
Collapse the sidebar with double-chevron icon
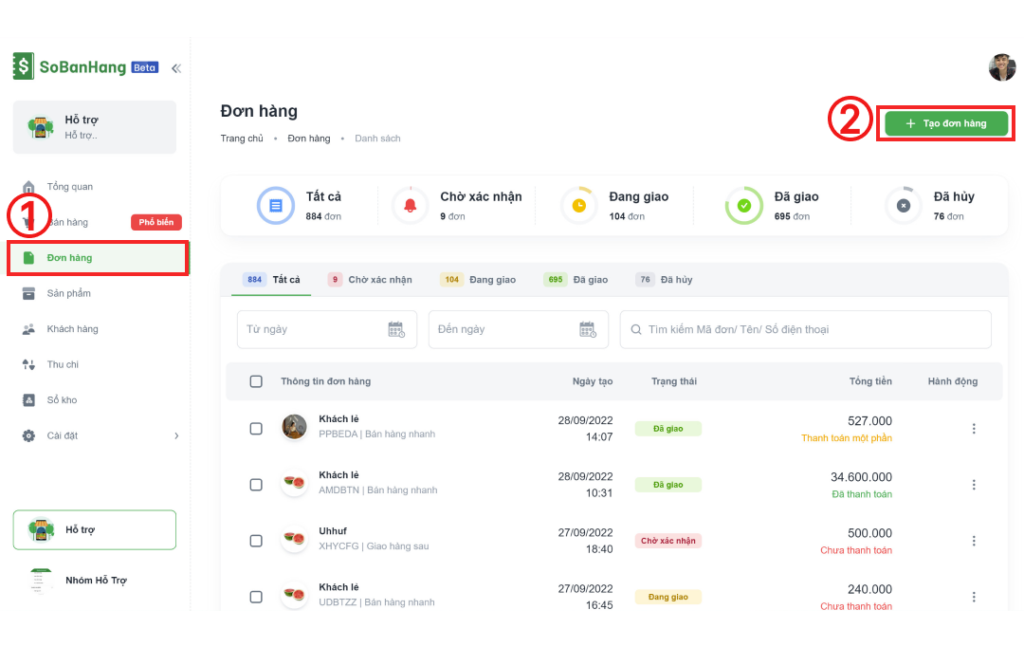tap(176, 68)
